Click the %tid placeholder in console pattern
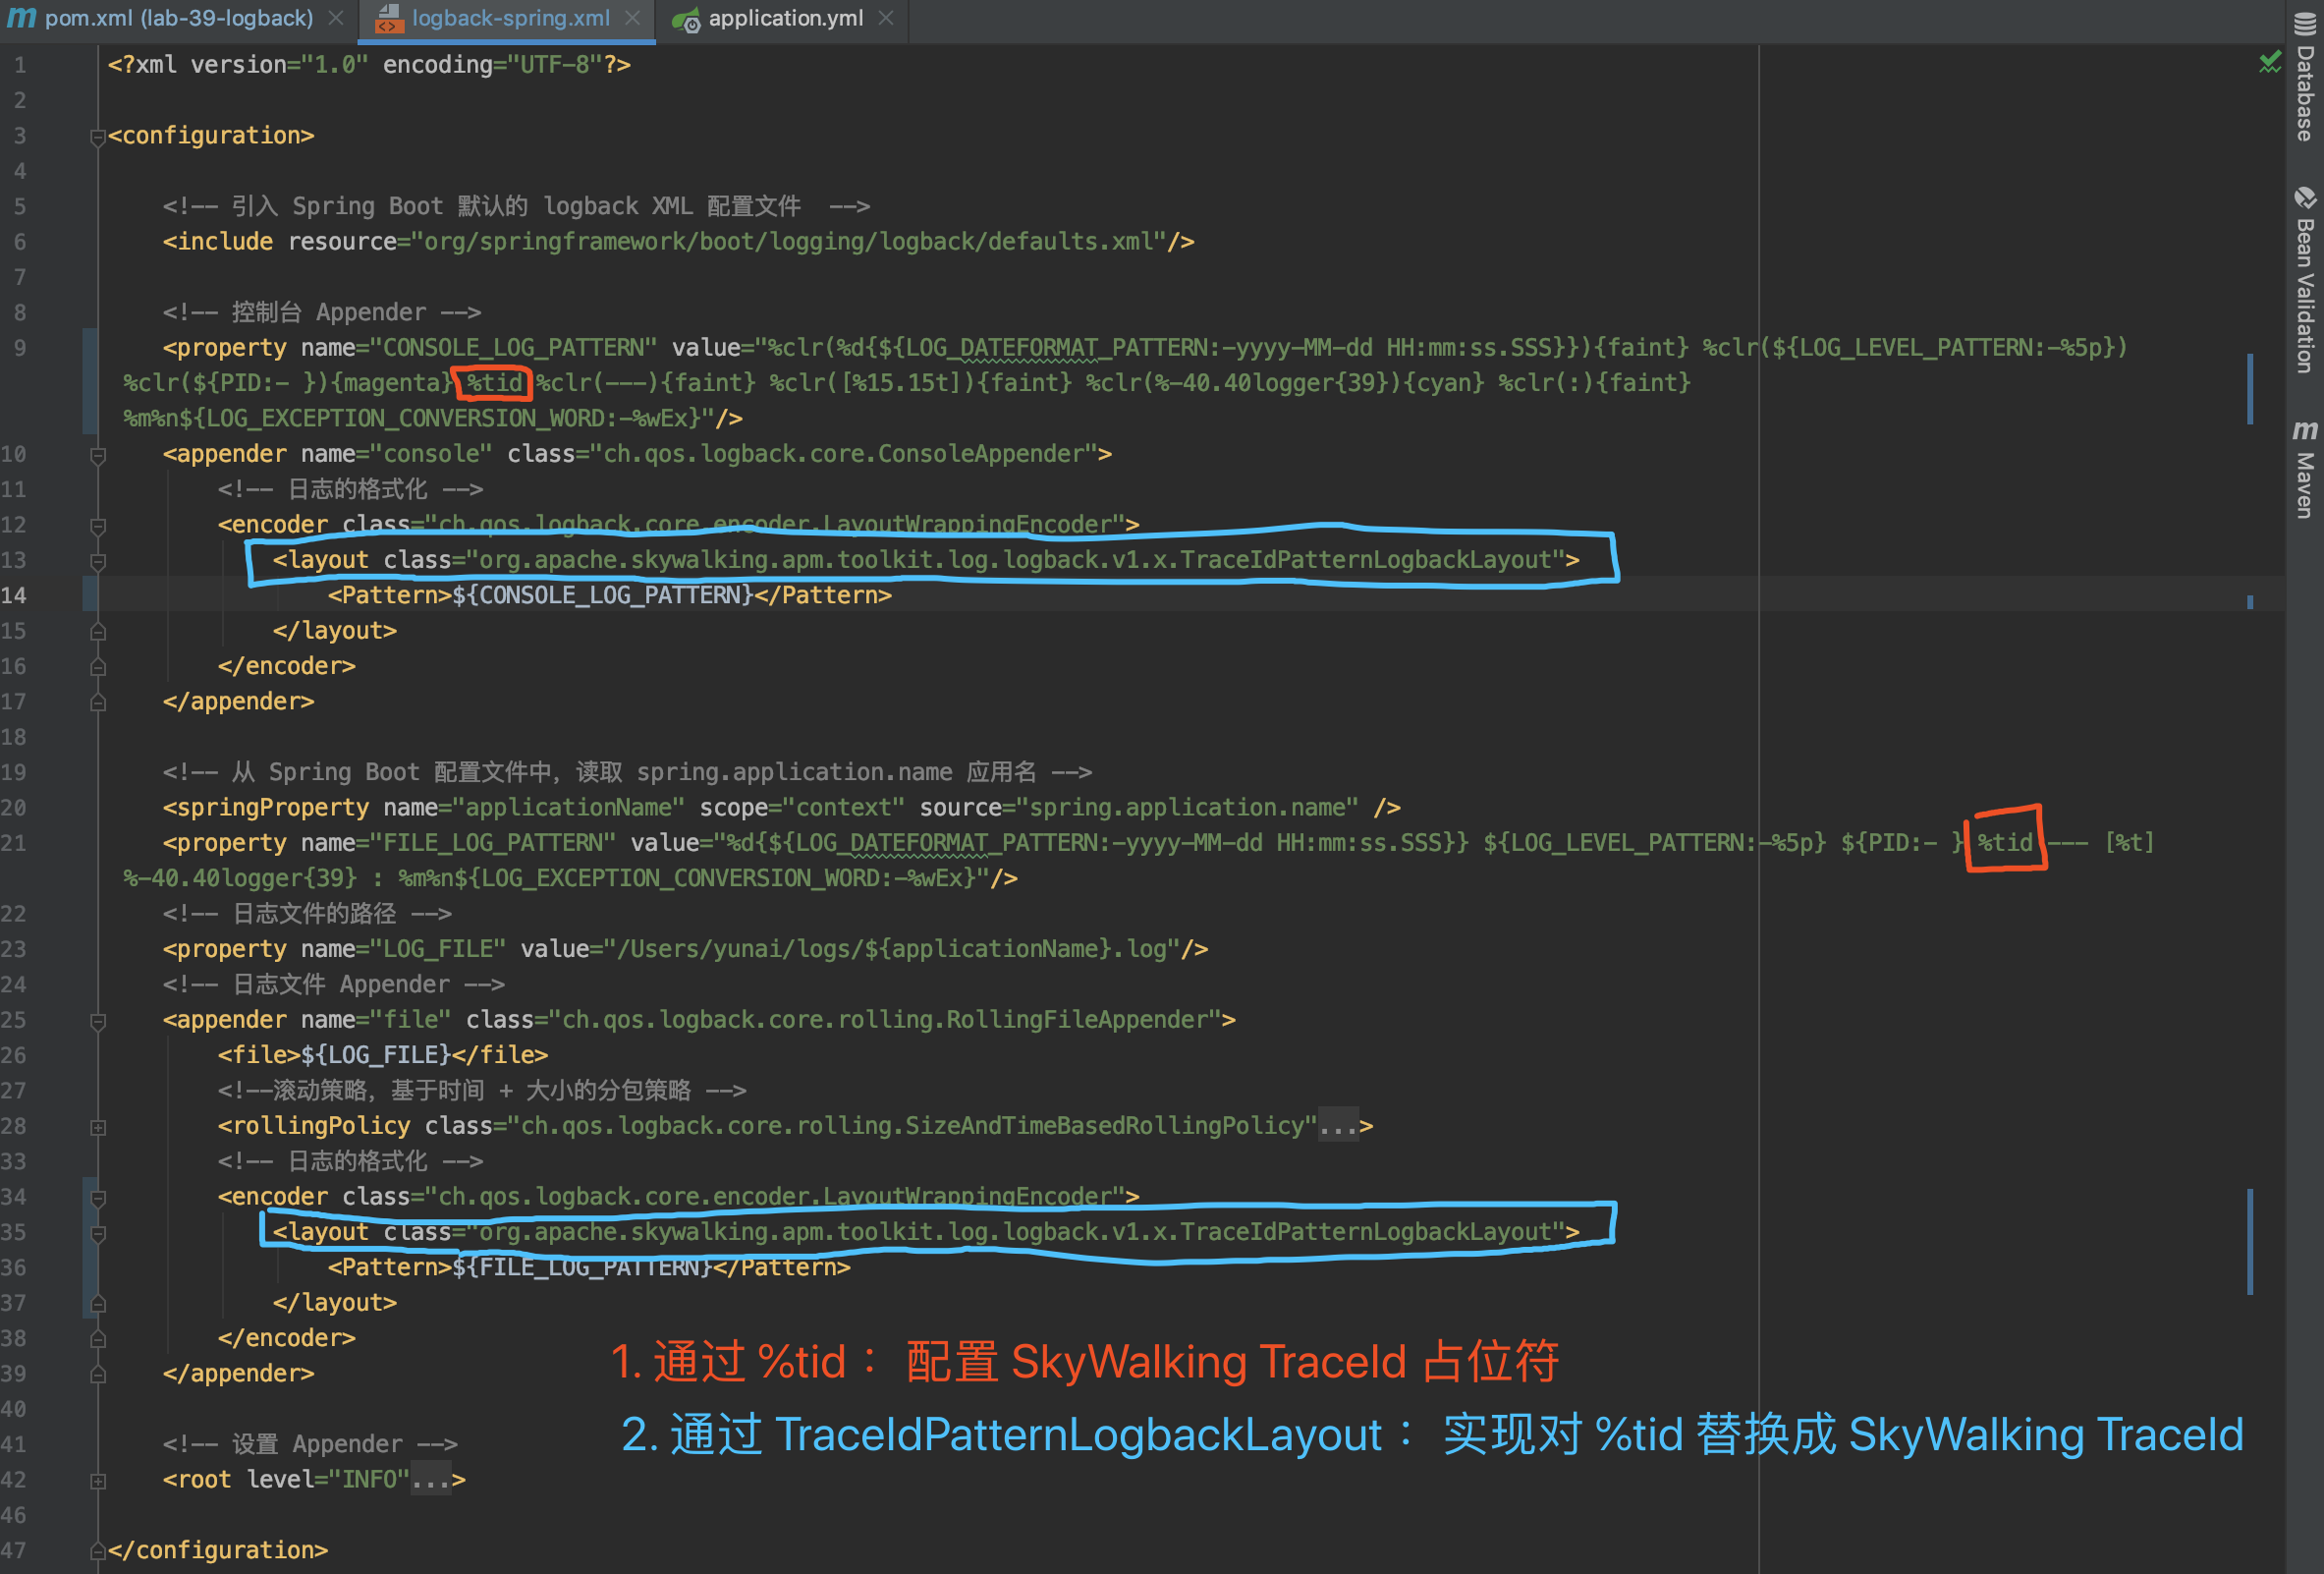This screenshot has height=1574, width=2324. (494, 383)
